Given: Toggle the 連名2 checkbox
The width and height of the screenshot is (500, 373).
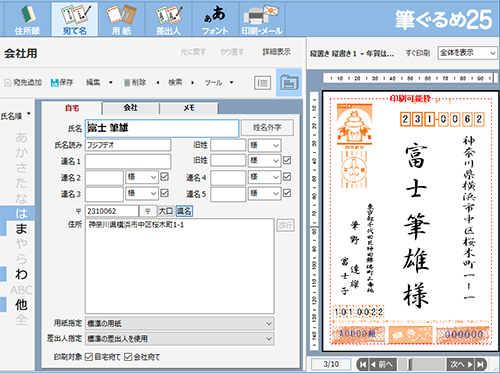Looking at the screenshot, I should [164, 177].
